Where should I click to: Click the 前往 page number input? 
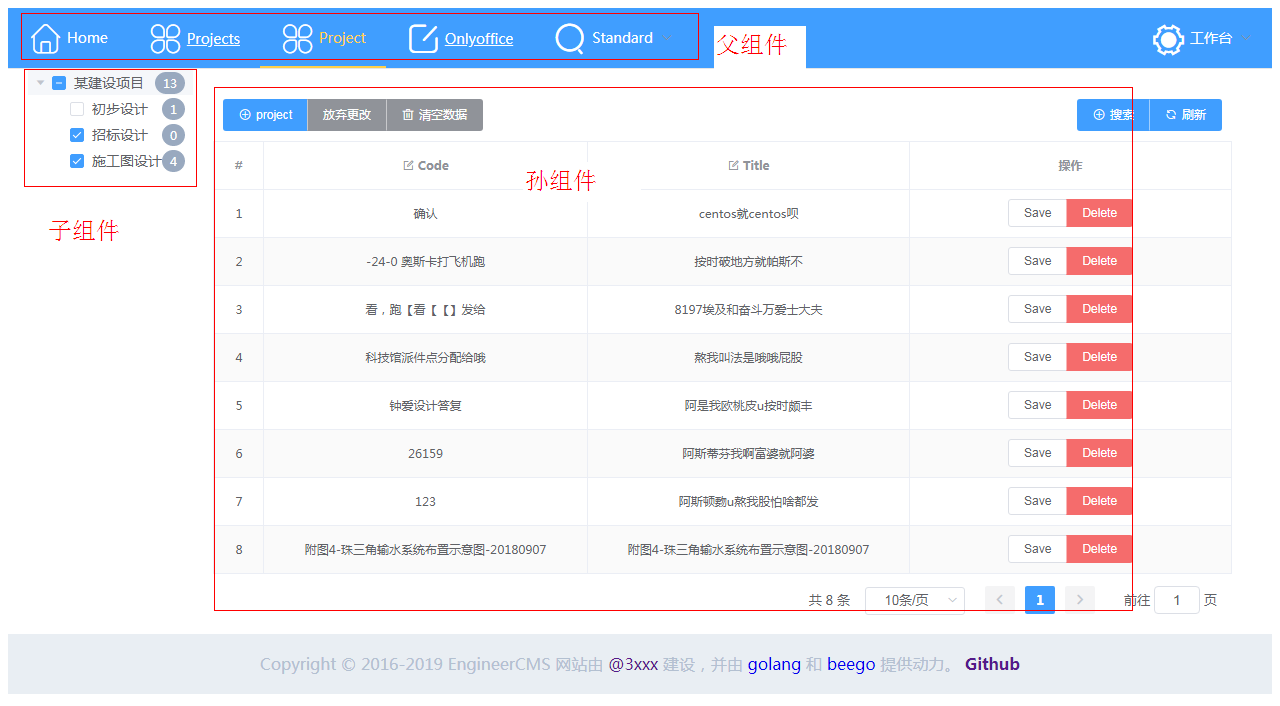pos(1177,600)
